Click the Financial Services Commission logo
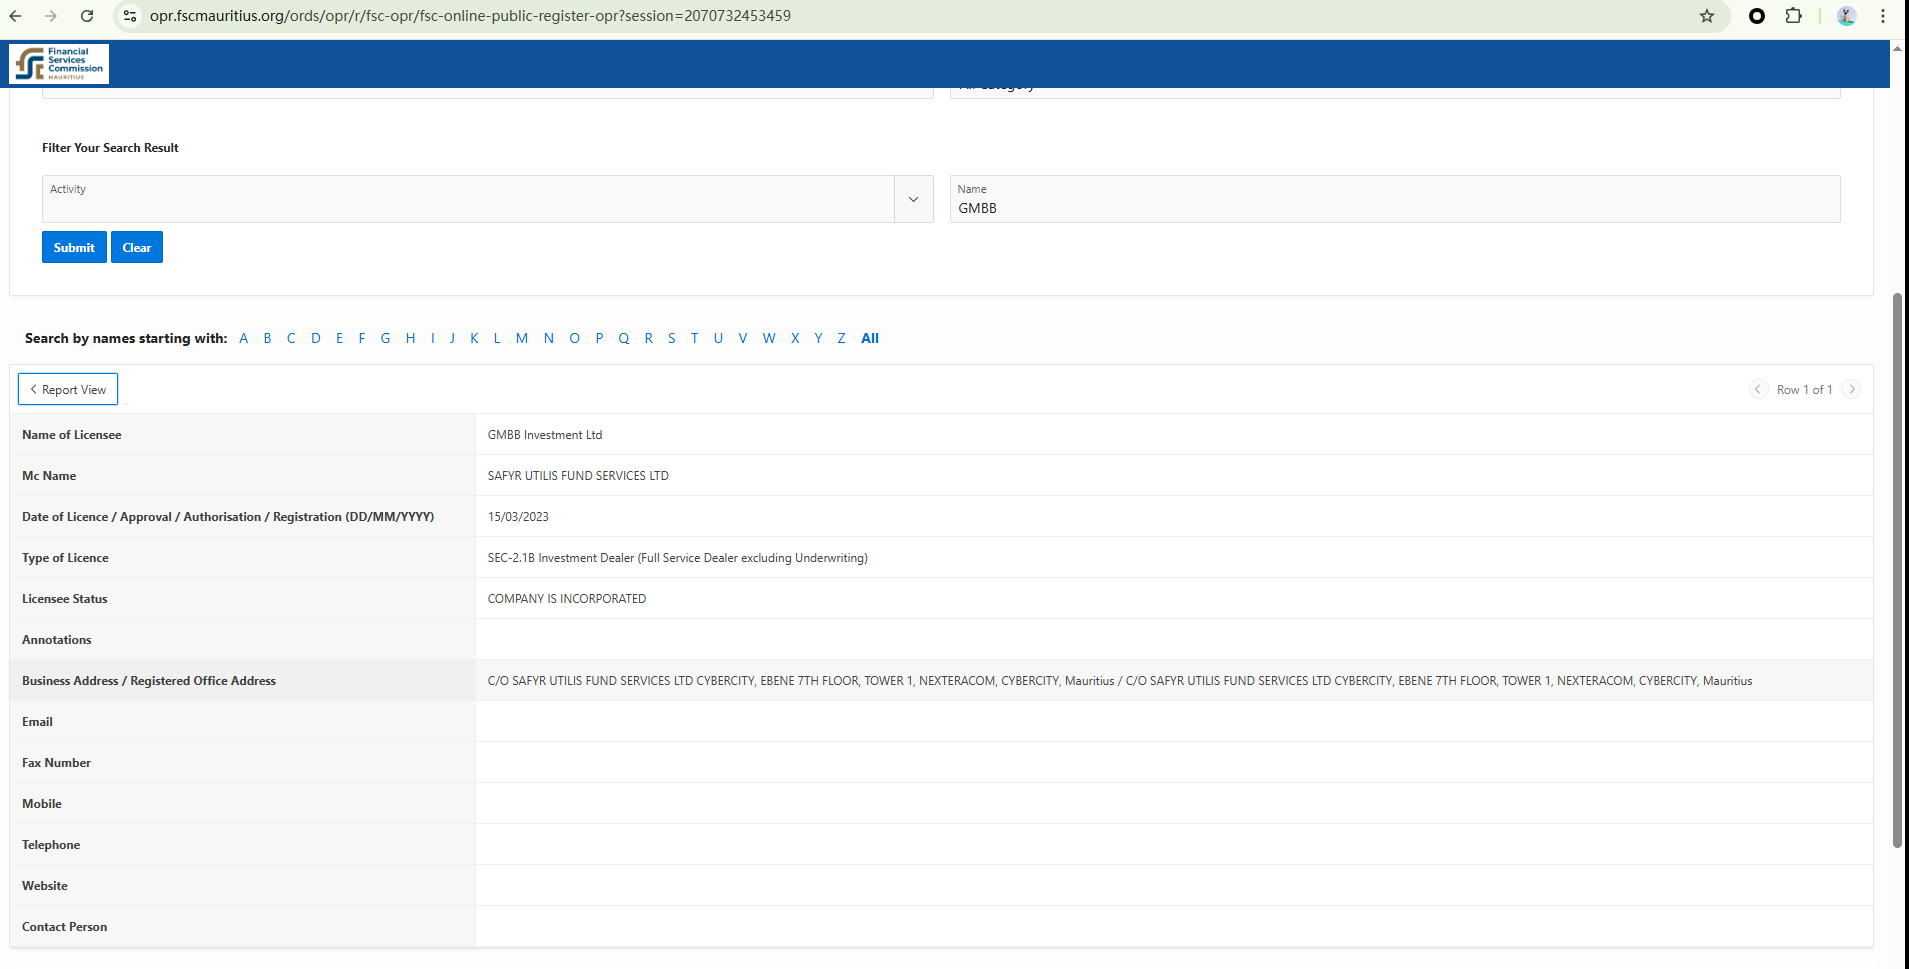Viewport: 1909px width, 969px height. [x=59, y=64]
